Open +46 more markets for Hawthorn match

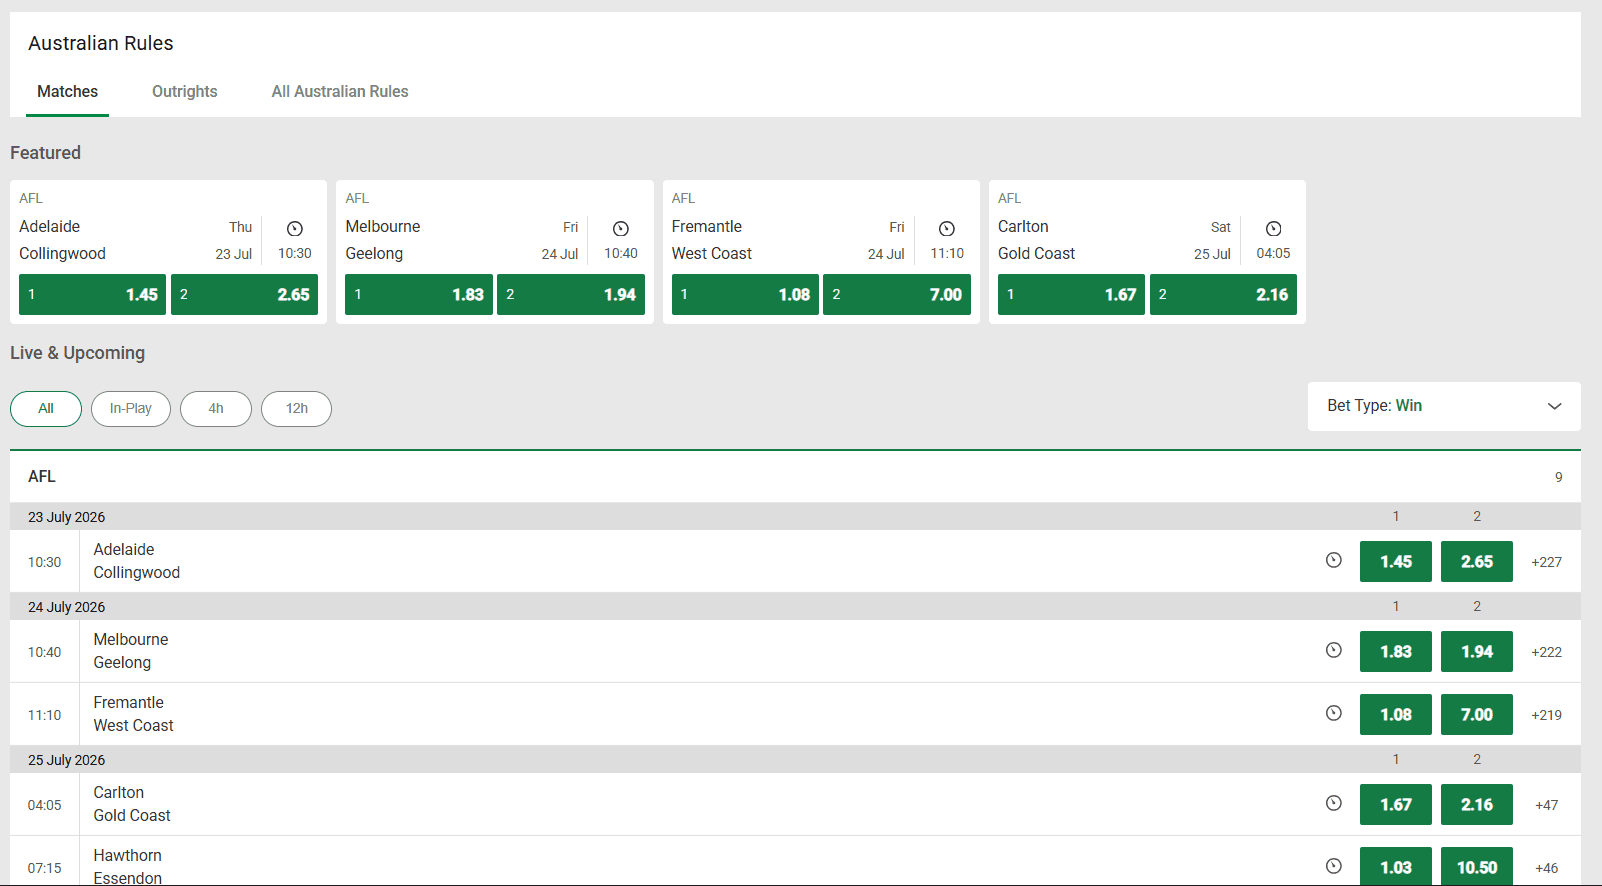[x=1546, y=868]
